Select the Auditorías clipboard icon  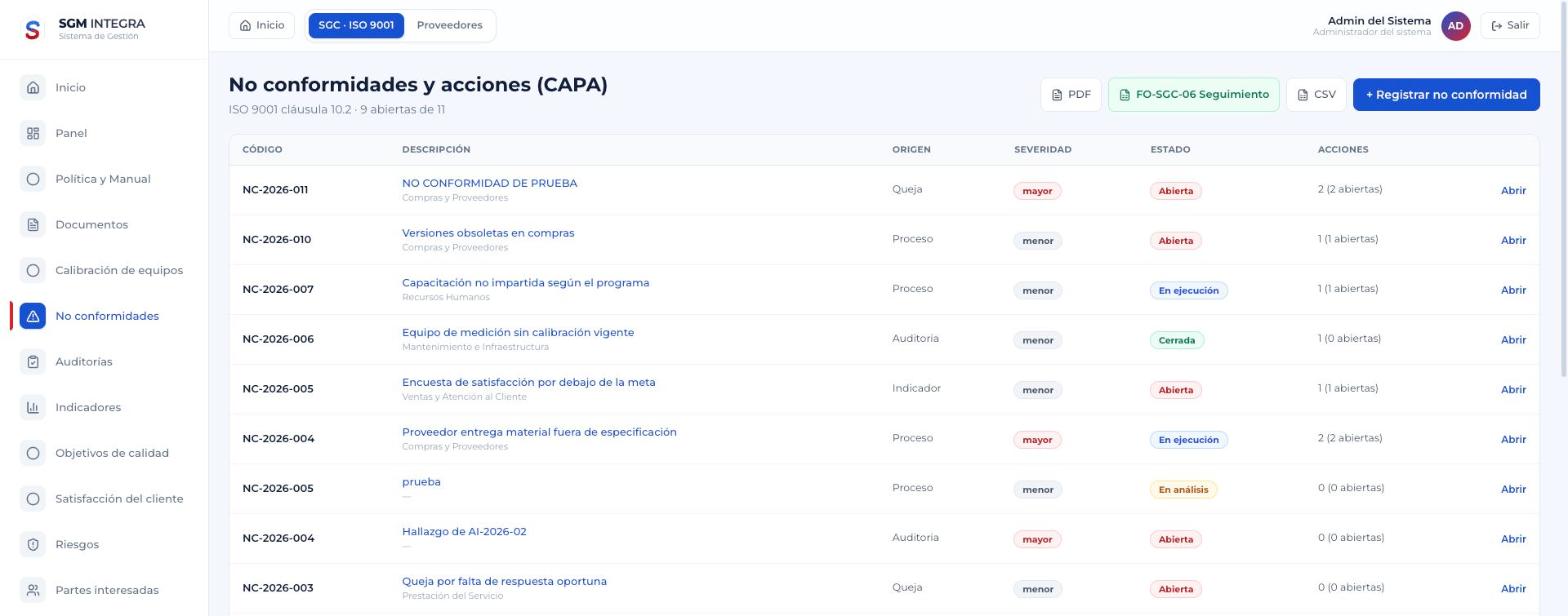pyautogui.click(x=33, y=361)
